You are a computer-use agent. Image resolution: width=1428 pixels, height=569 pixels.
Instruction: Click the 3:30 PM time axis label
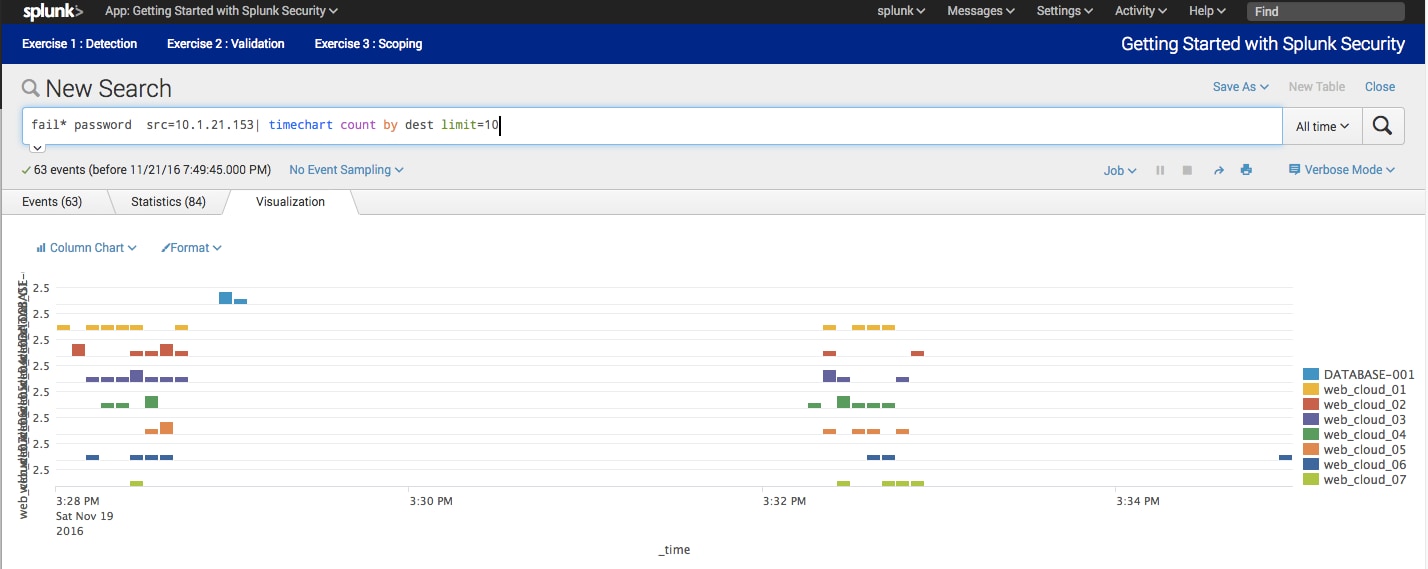point(431,500)
